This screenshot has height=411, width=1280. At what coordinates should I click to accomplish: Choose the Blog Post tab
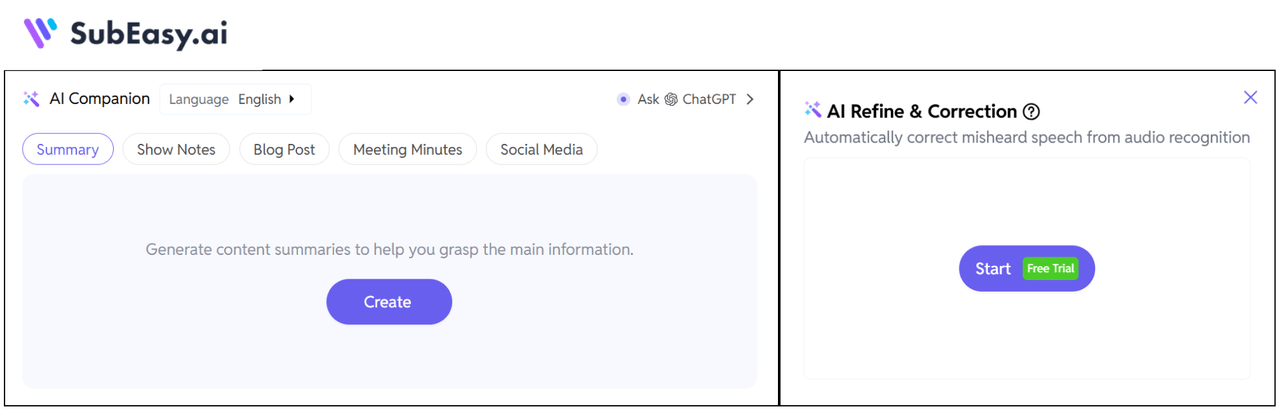tap(284, 150)
